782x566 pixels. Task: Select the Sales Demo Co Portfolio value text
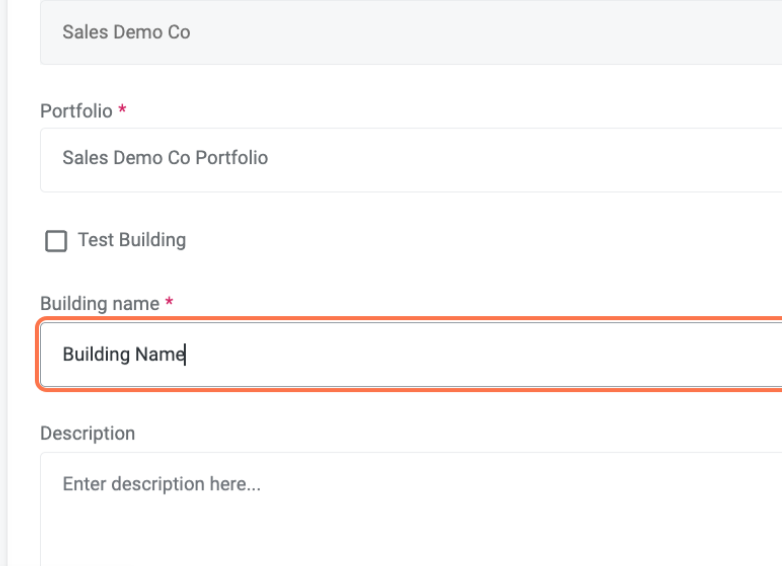pos(165,158)
